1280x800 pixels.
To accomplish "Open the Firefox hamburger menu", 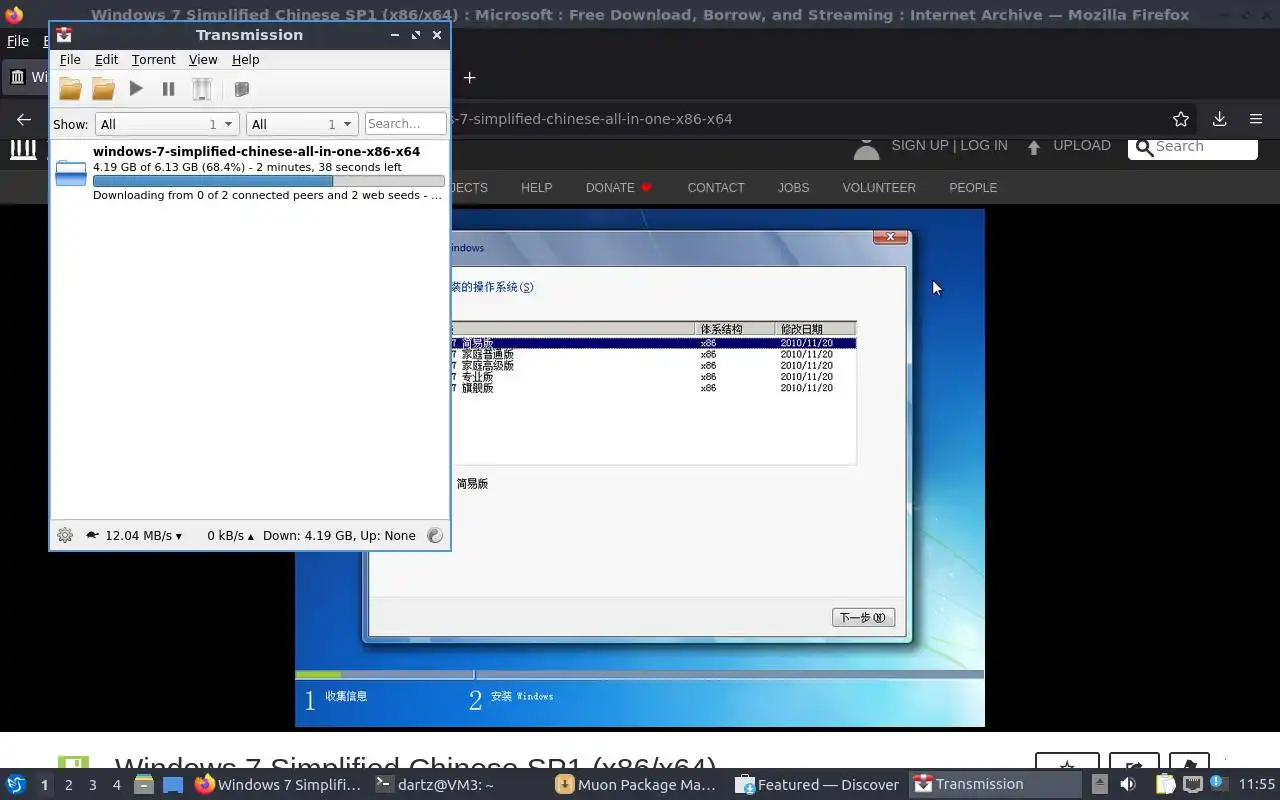I will tap(1256, 119).
